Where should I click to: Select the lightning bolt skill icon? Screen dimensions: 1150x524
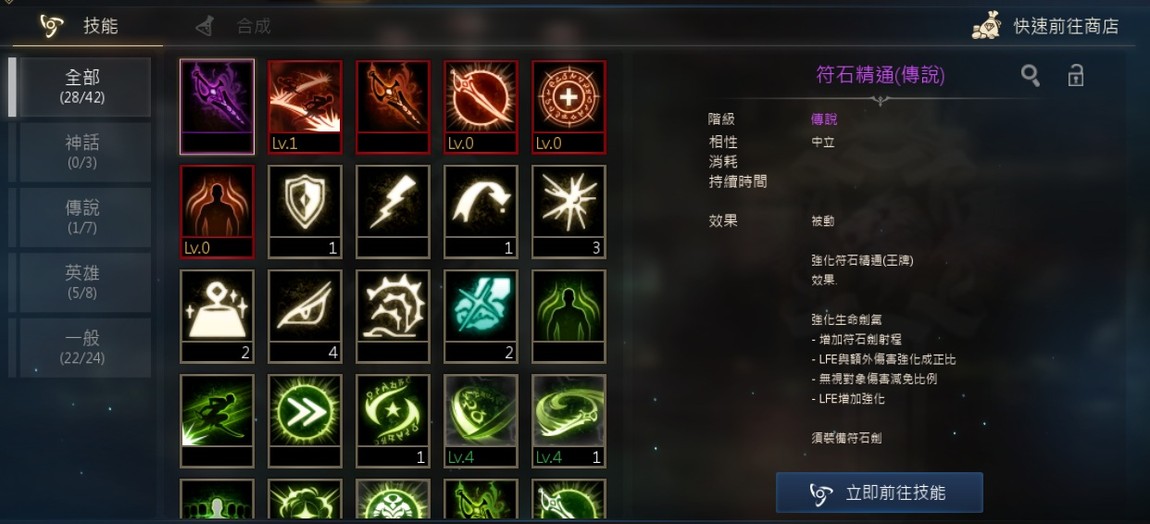(x=393, y=212)
